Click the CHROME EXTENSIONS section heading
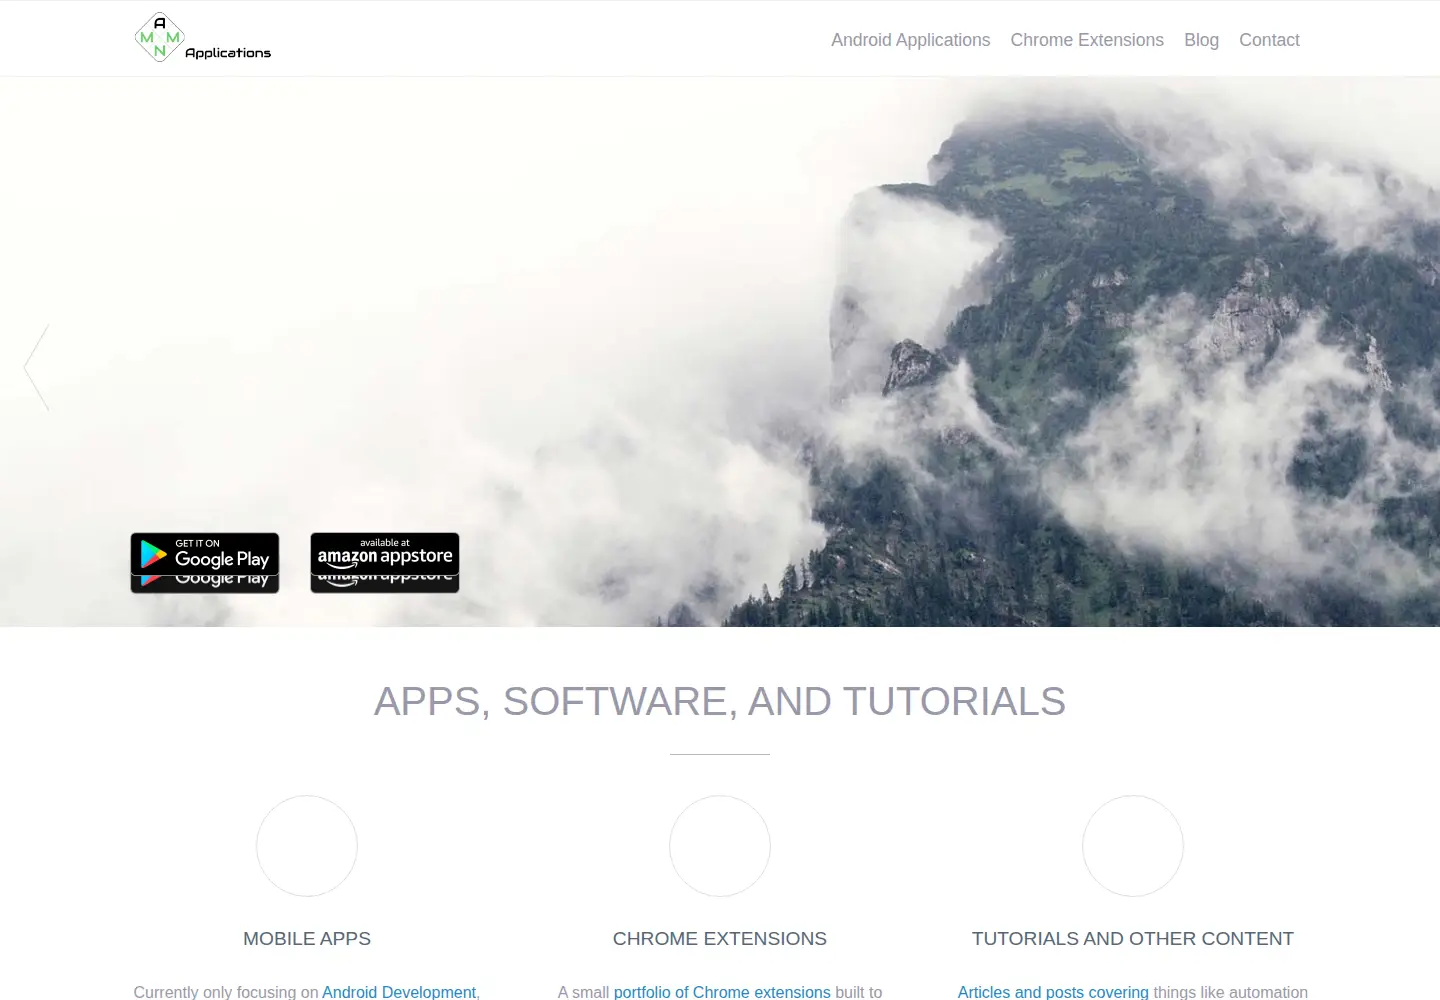 pyautogui.click(x=720, y=938)
